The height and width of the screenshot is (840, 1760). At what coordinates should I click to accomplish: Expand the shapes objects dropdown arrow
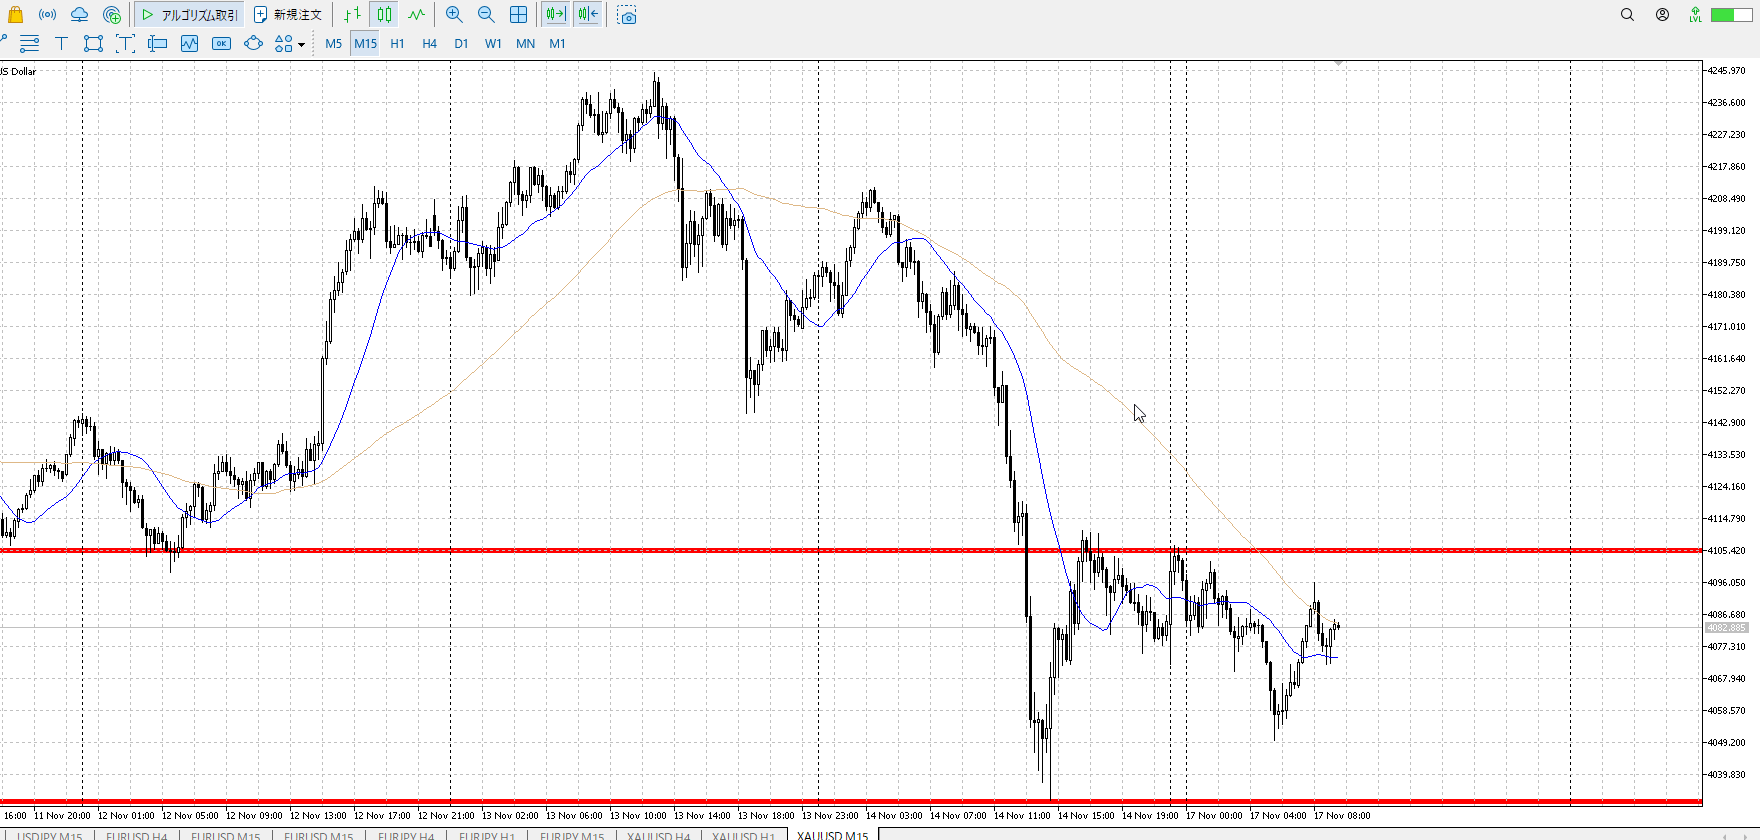click(x=301, y=44)
